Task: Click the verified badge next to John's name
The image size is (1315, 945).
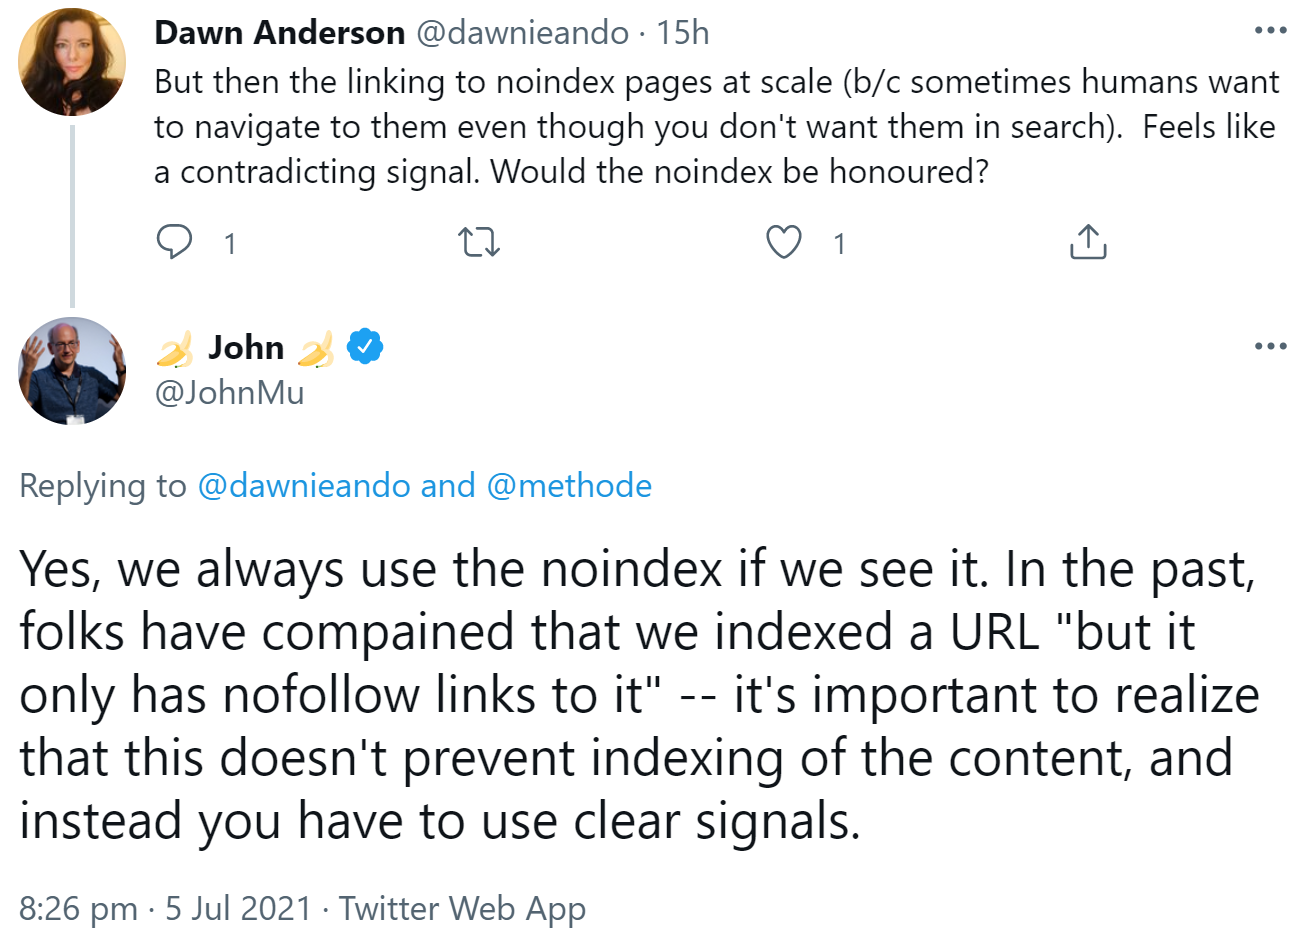Action: pyautogui.click(x=365, y=346)
